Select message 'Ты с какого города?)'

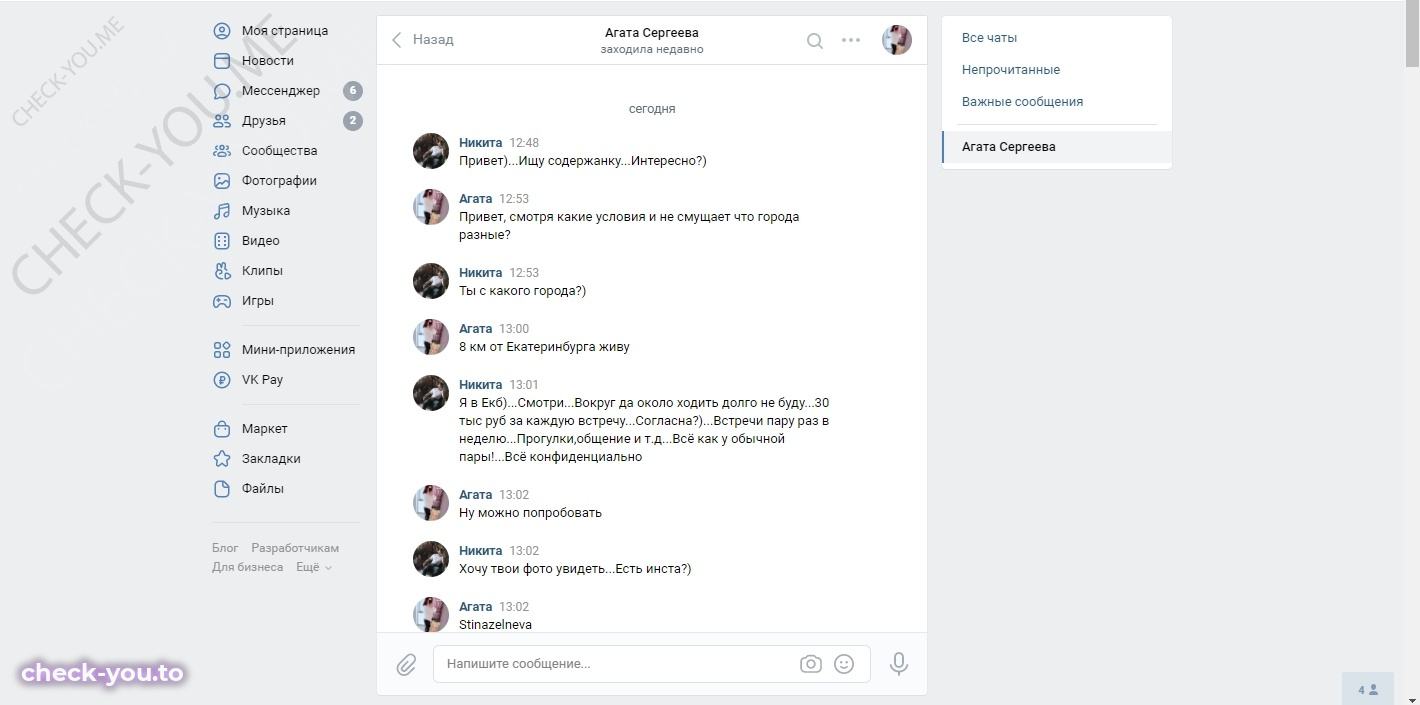tap(522, 291)
